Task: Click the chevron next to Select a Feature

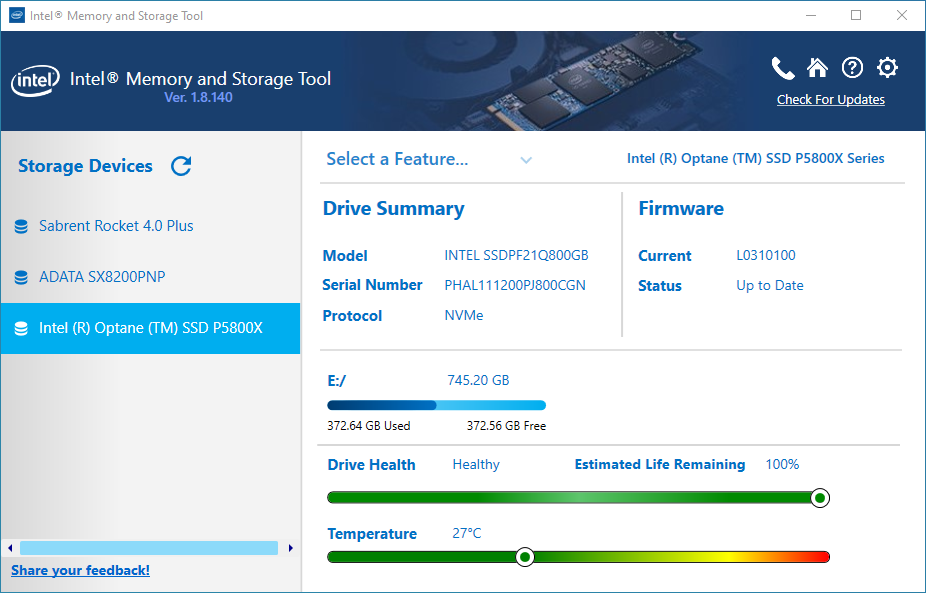Action: (x=526, y=160)
